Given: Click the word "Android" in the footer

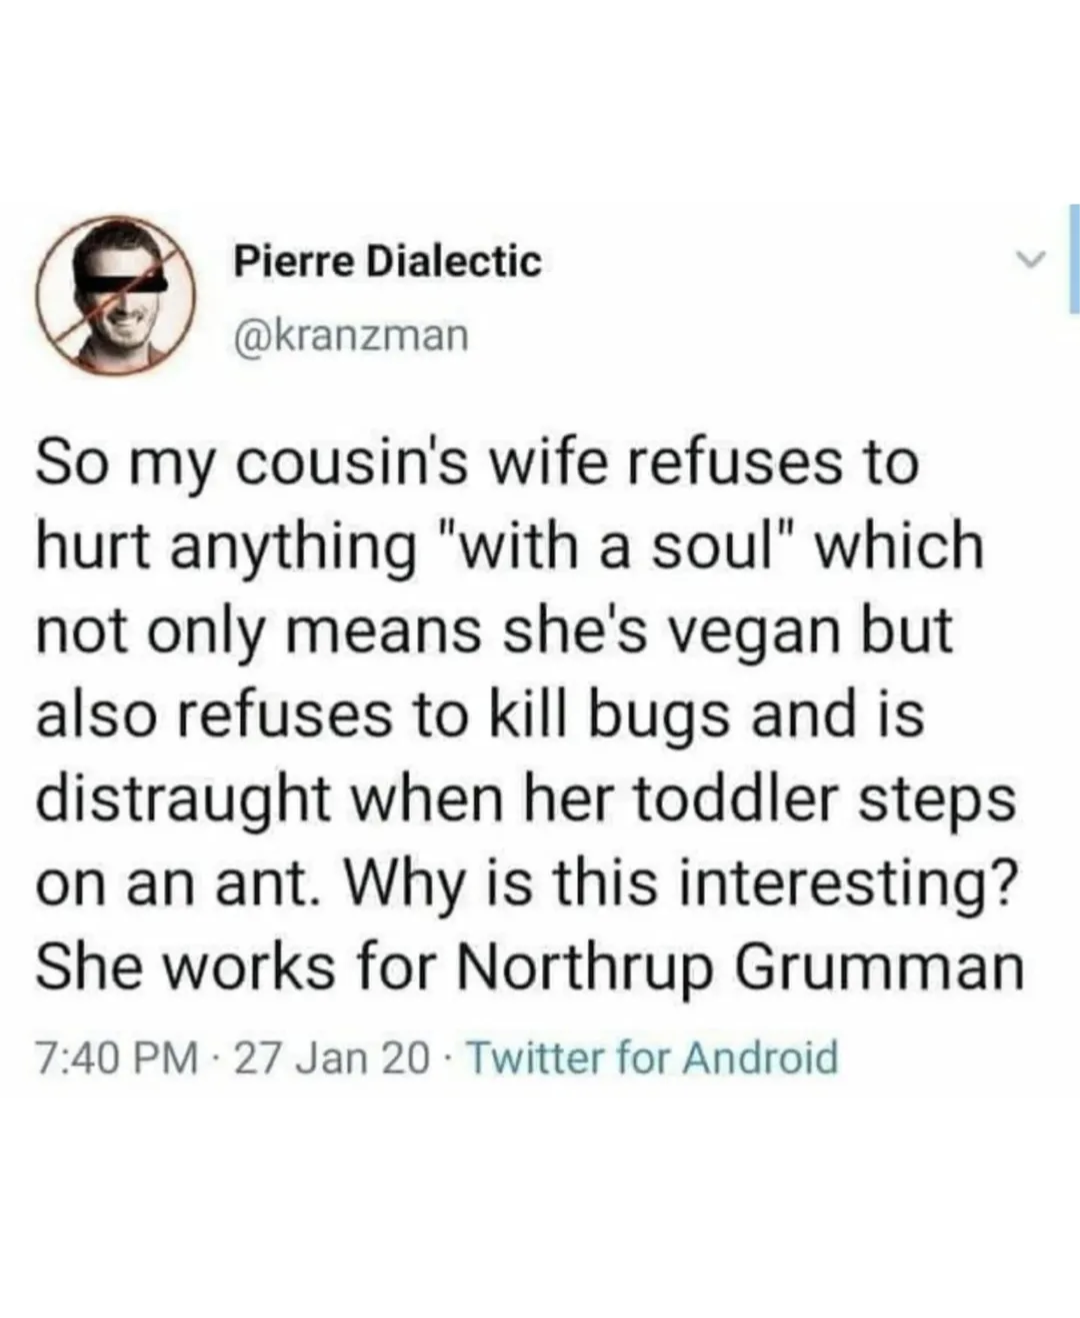Looking at the screenshot, I should (760, 1057).
